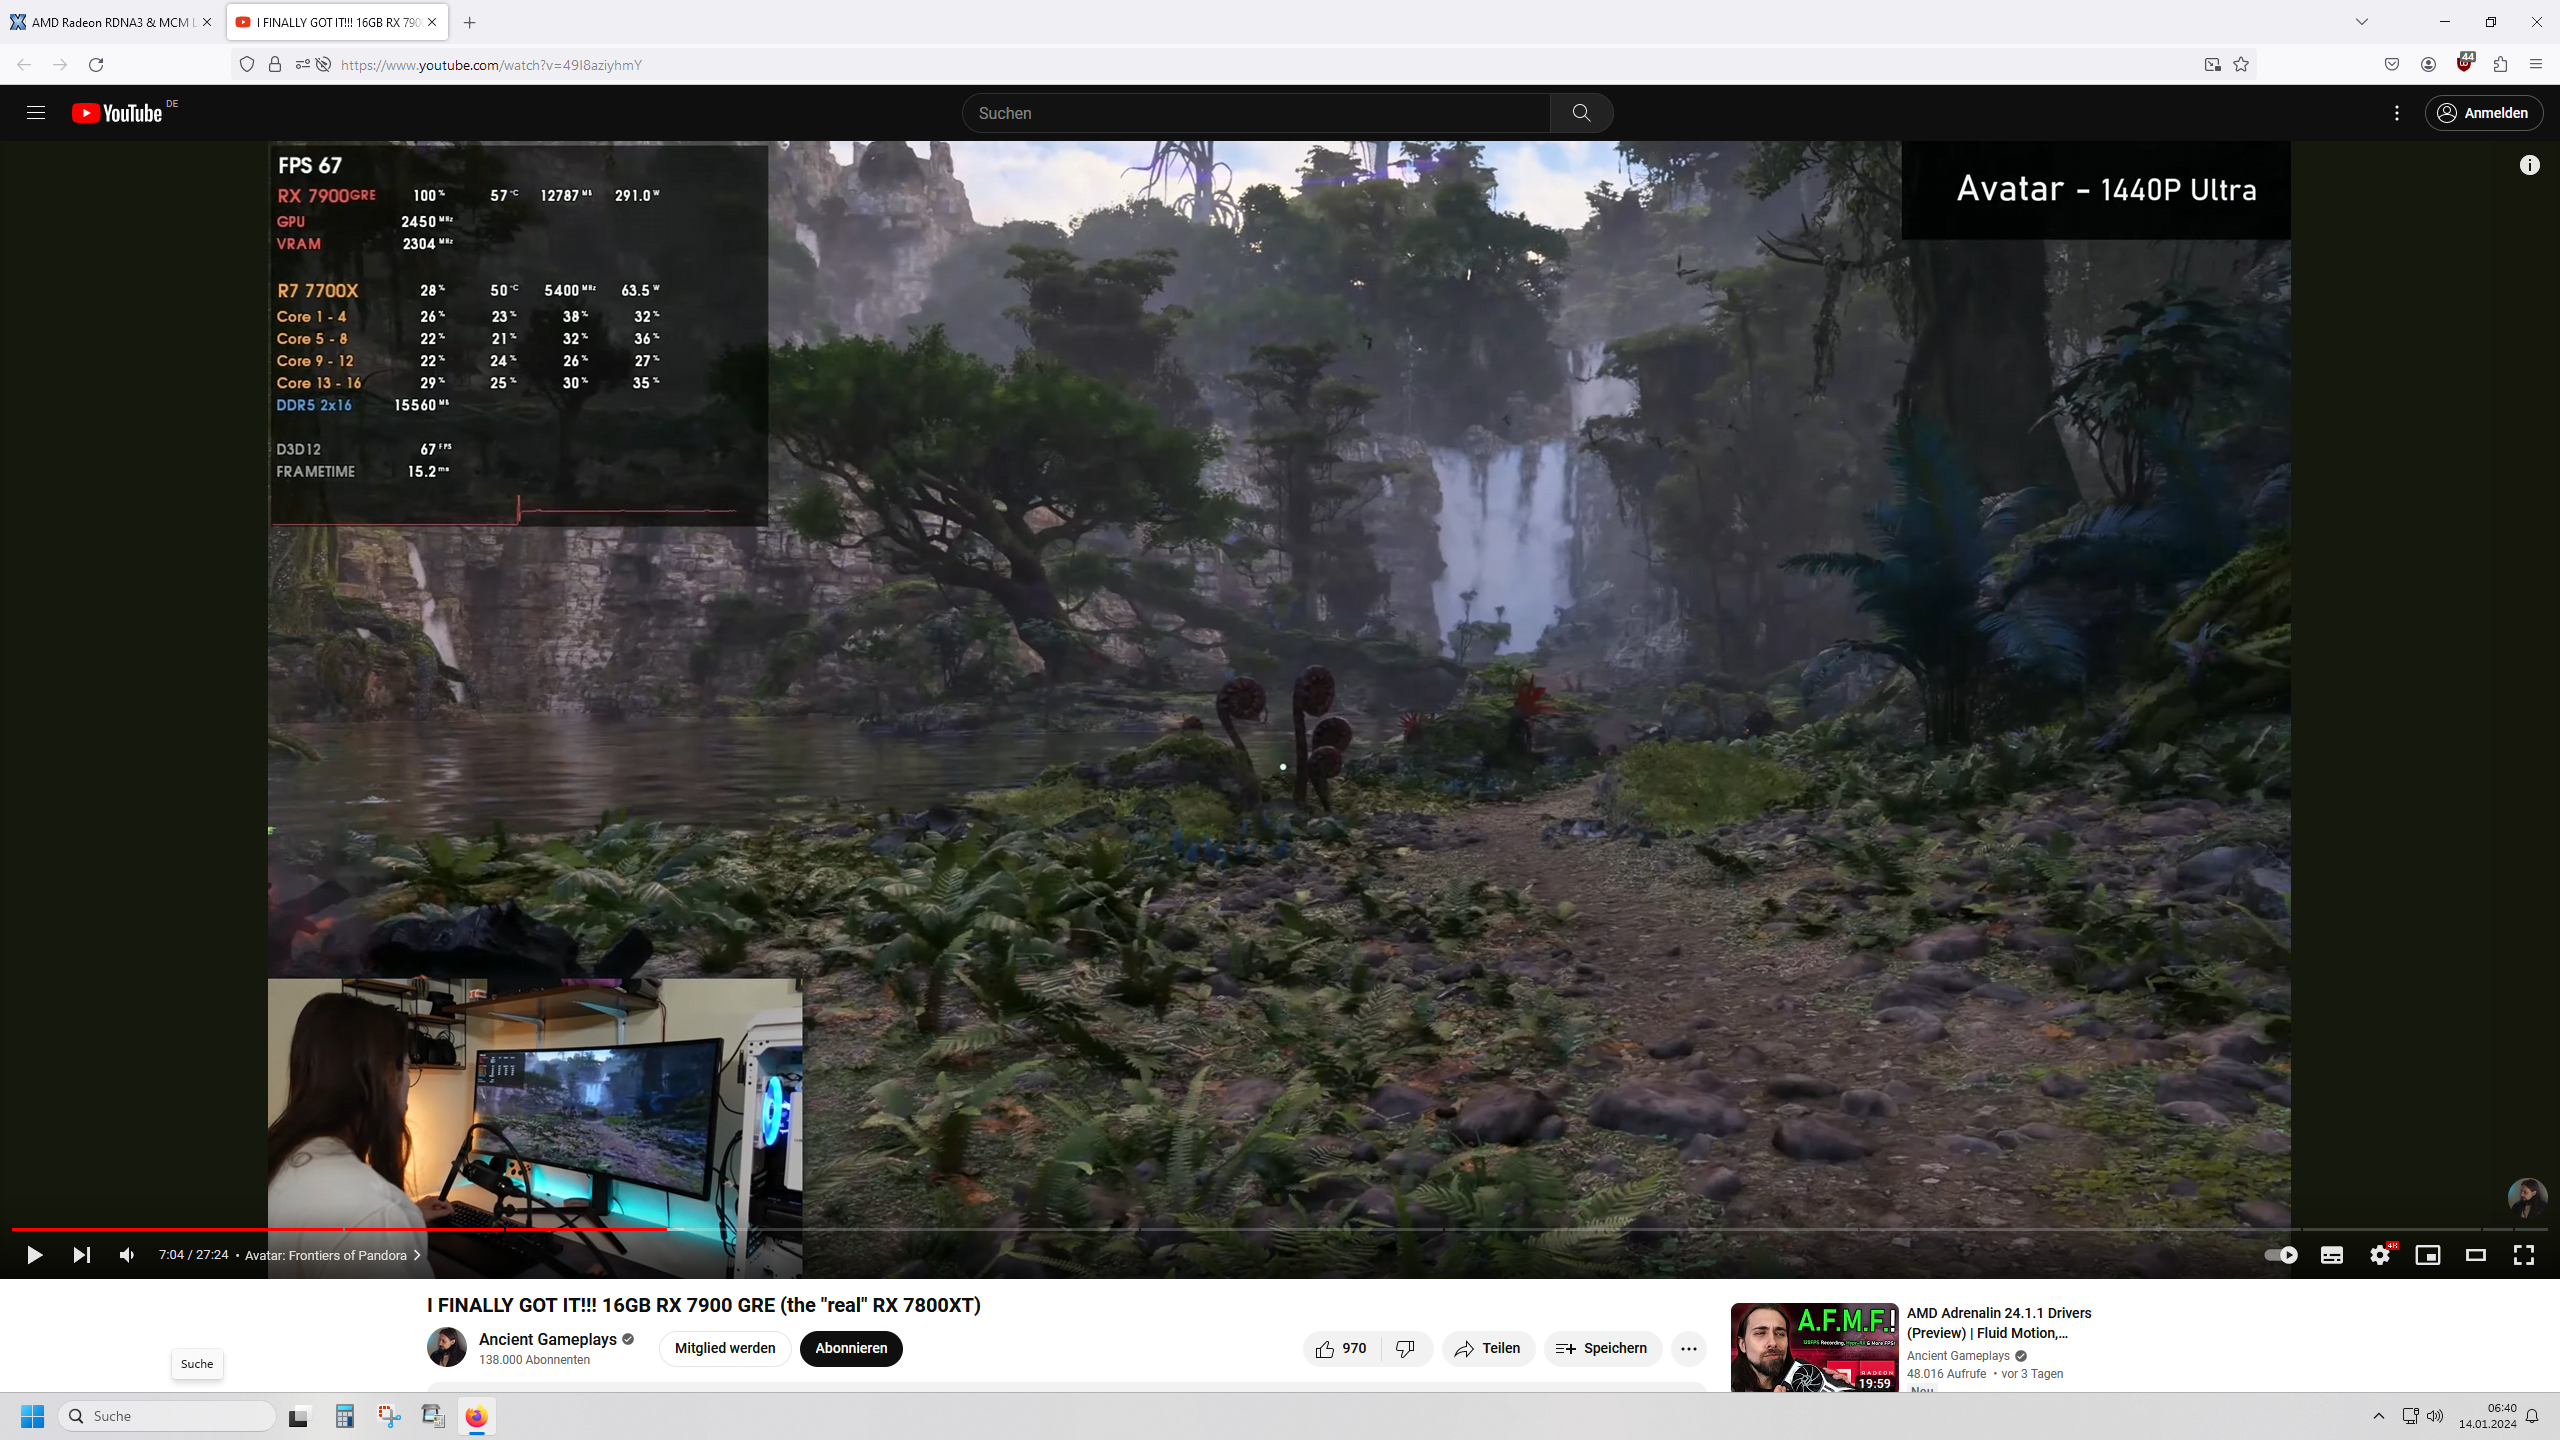This screenshot has width=2560, height=1440.
Task: Open the video settings gear
Action: [2380, 1255]
